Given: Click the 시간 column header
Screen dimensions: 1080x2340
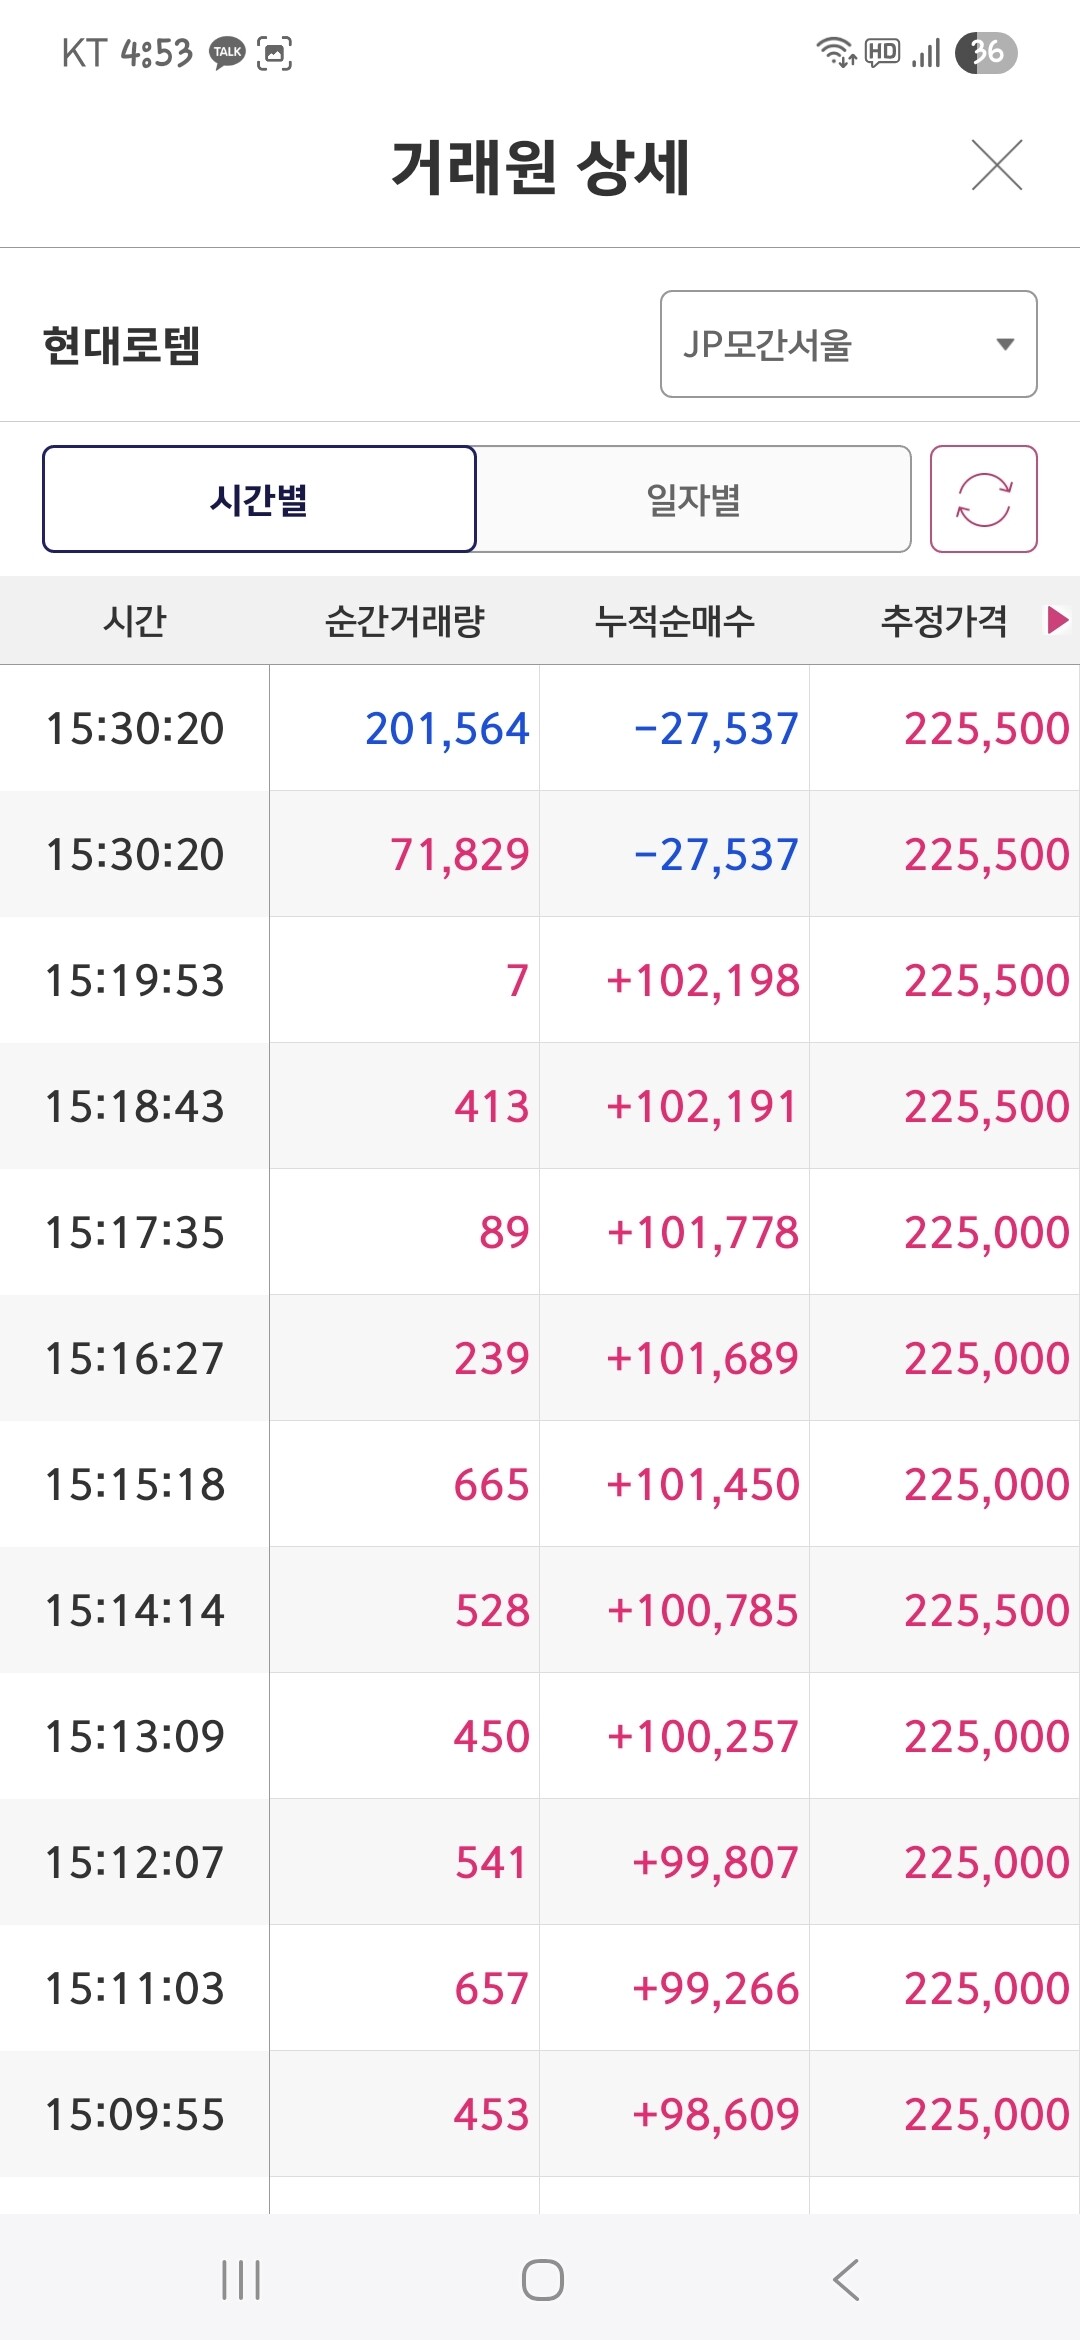Looking at the screenshot, I should coord(135,621).
